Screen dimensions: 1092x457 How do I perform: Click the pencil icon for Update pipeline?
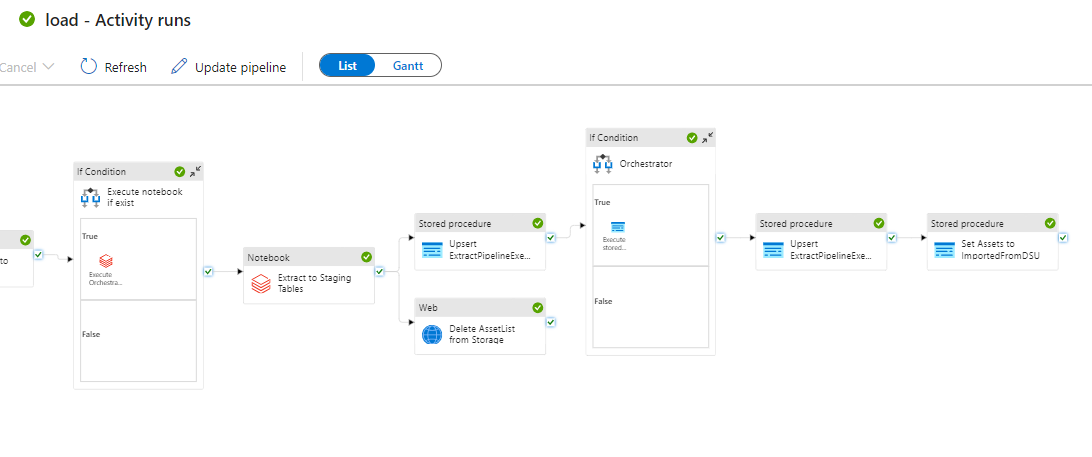tap(179, 67)
